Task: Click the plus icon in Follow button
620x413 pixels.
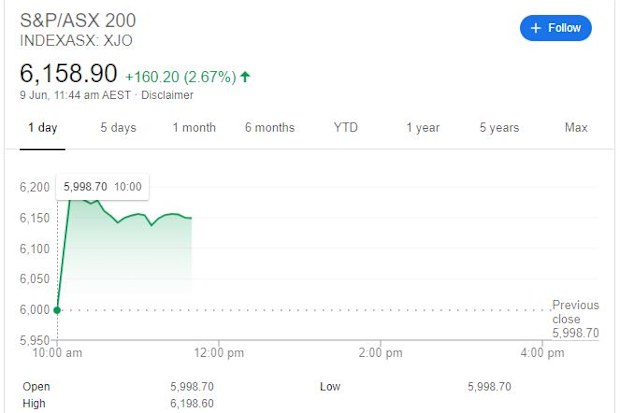Action: coord(535,28)
